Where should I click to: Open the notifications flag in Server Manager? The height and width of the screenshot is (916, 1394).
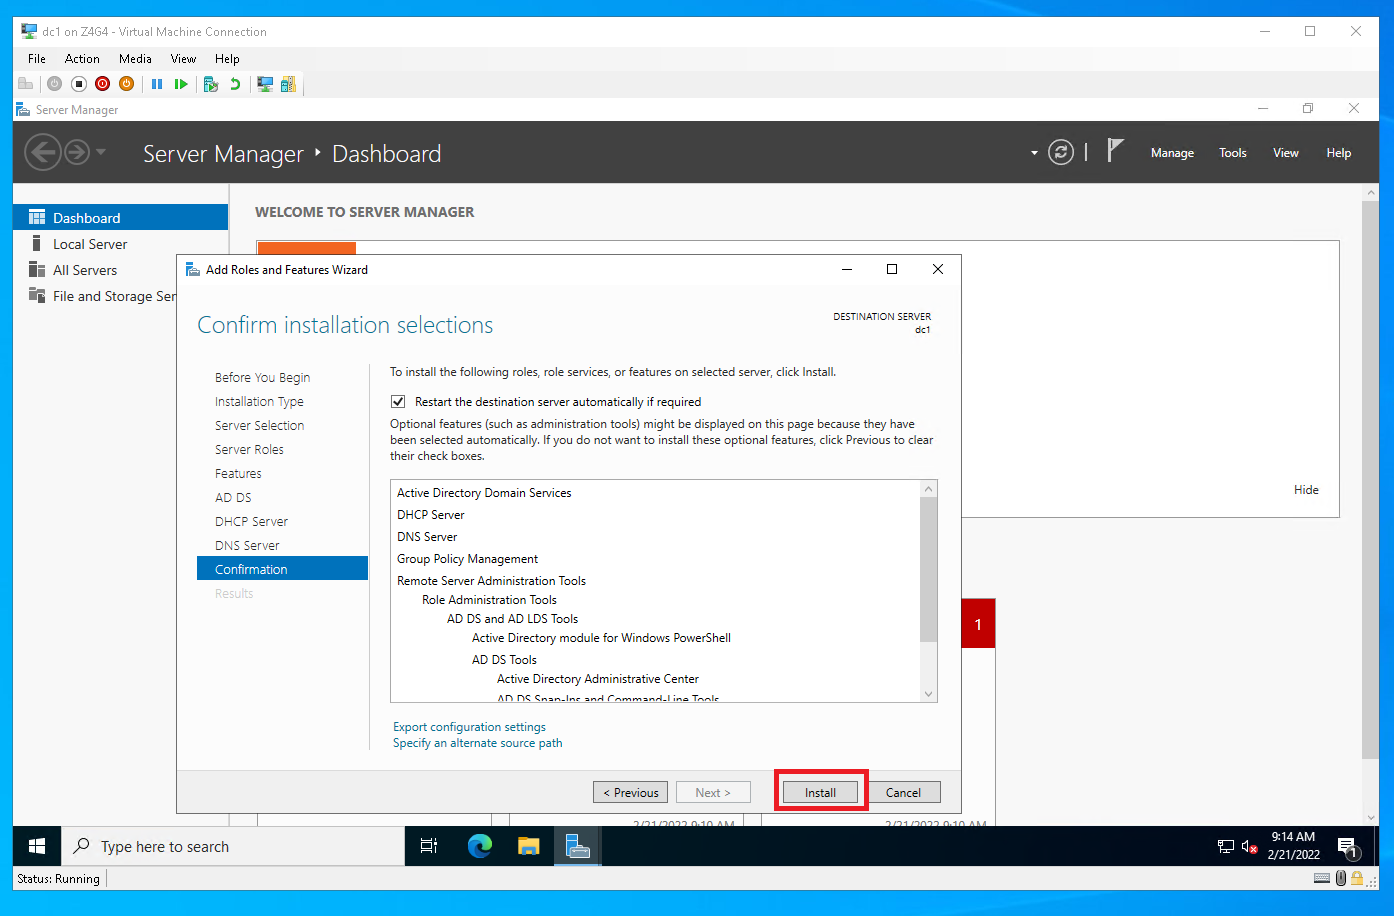click(1115, 151)
